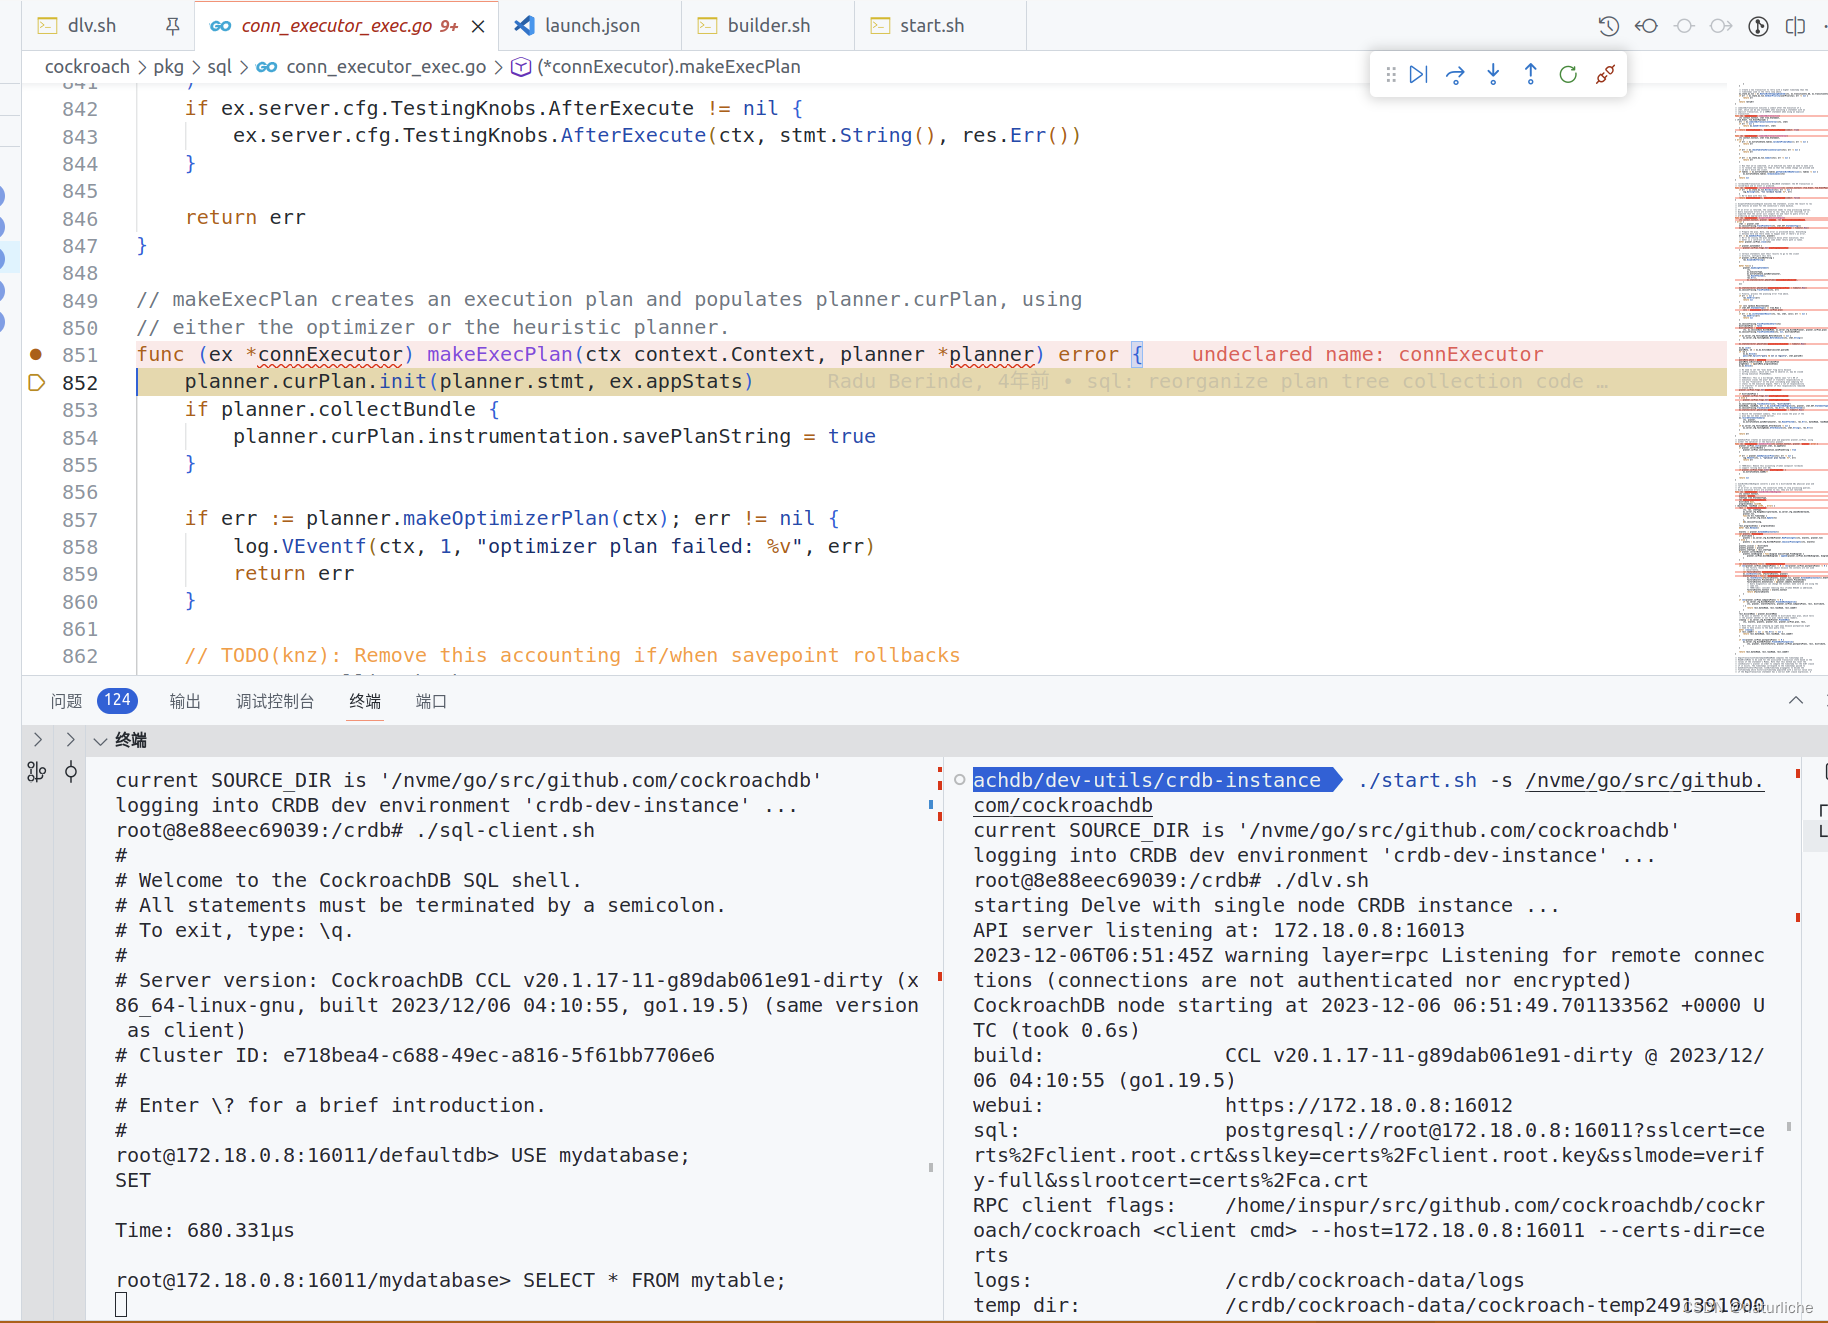
Task: Grab the debug toolbar drag handle
Action: [x=1390, y=74]
